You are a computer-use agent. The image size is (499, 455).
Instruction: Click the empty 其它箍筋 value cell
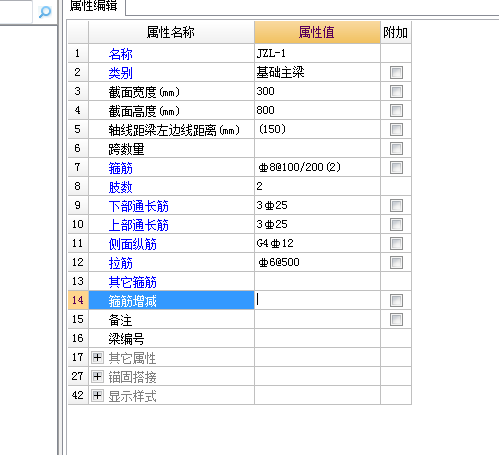[317, 281]
